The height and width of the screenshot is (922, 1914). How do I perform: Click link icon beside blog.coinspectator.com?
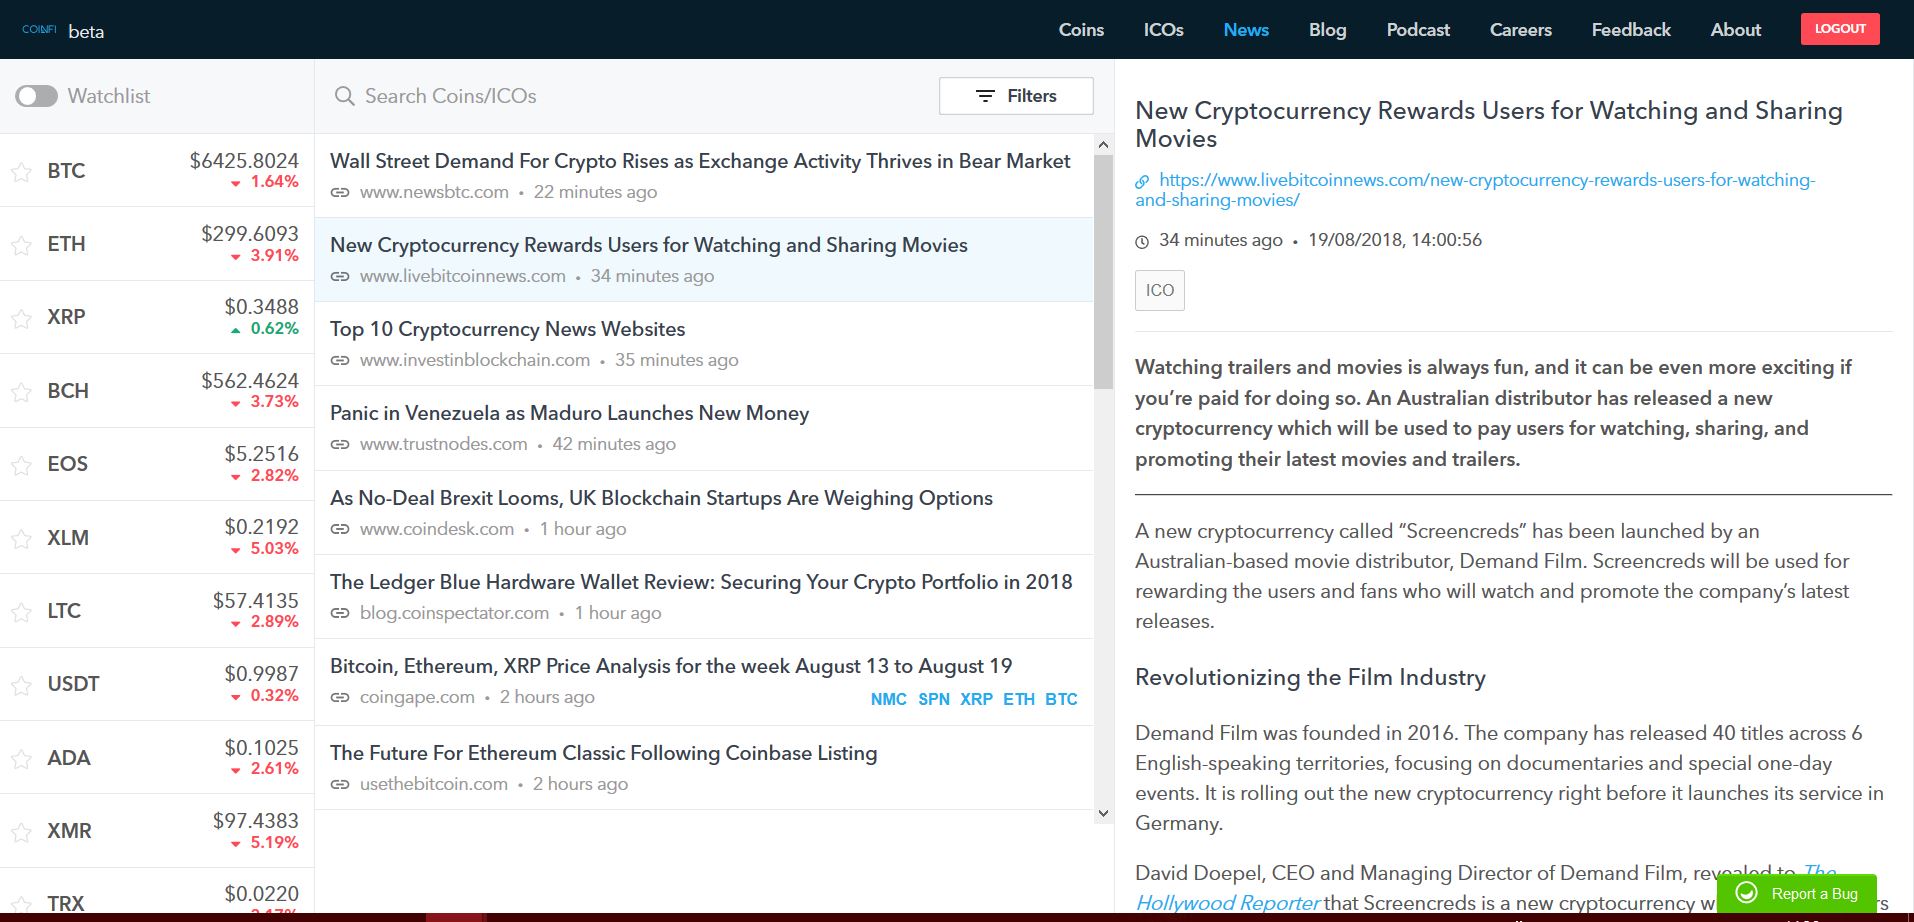[340, 613]
